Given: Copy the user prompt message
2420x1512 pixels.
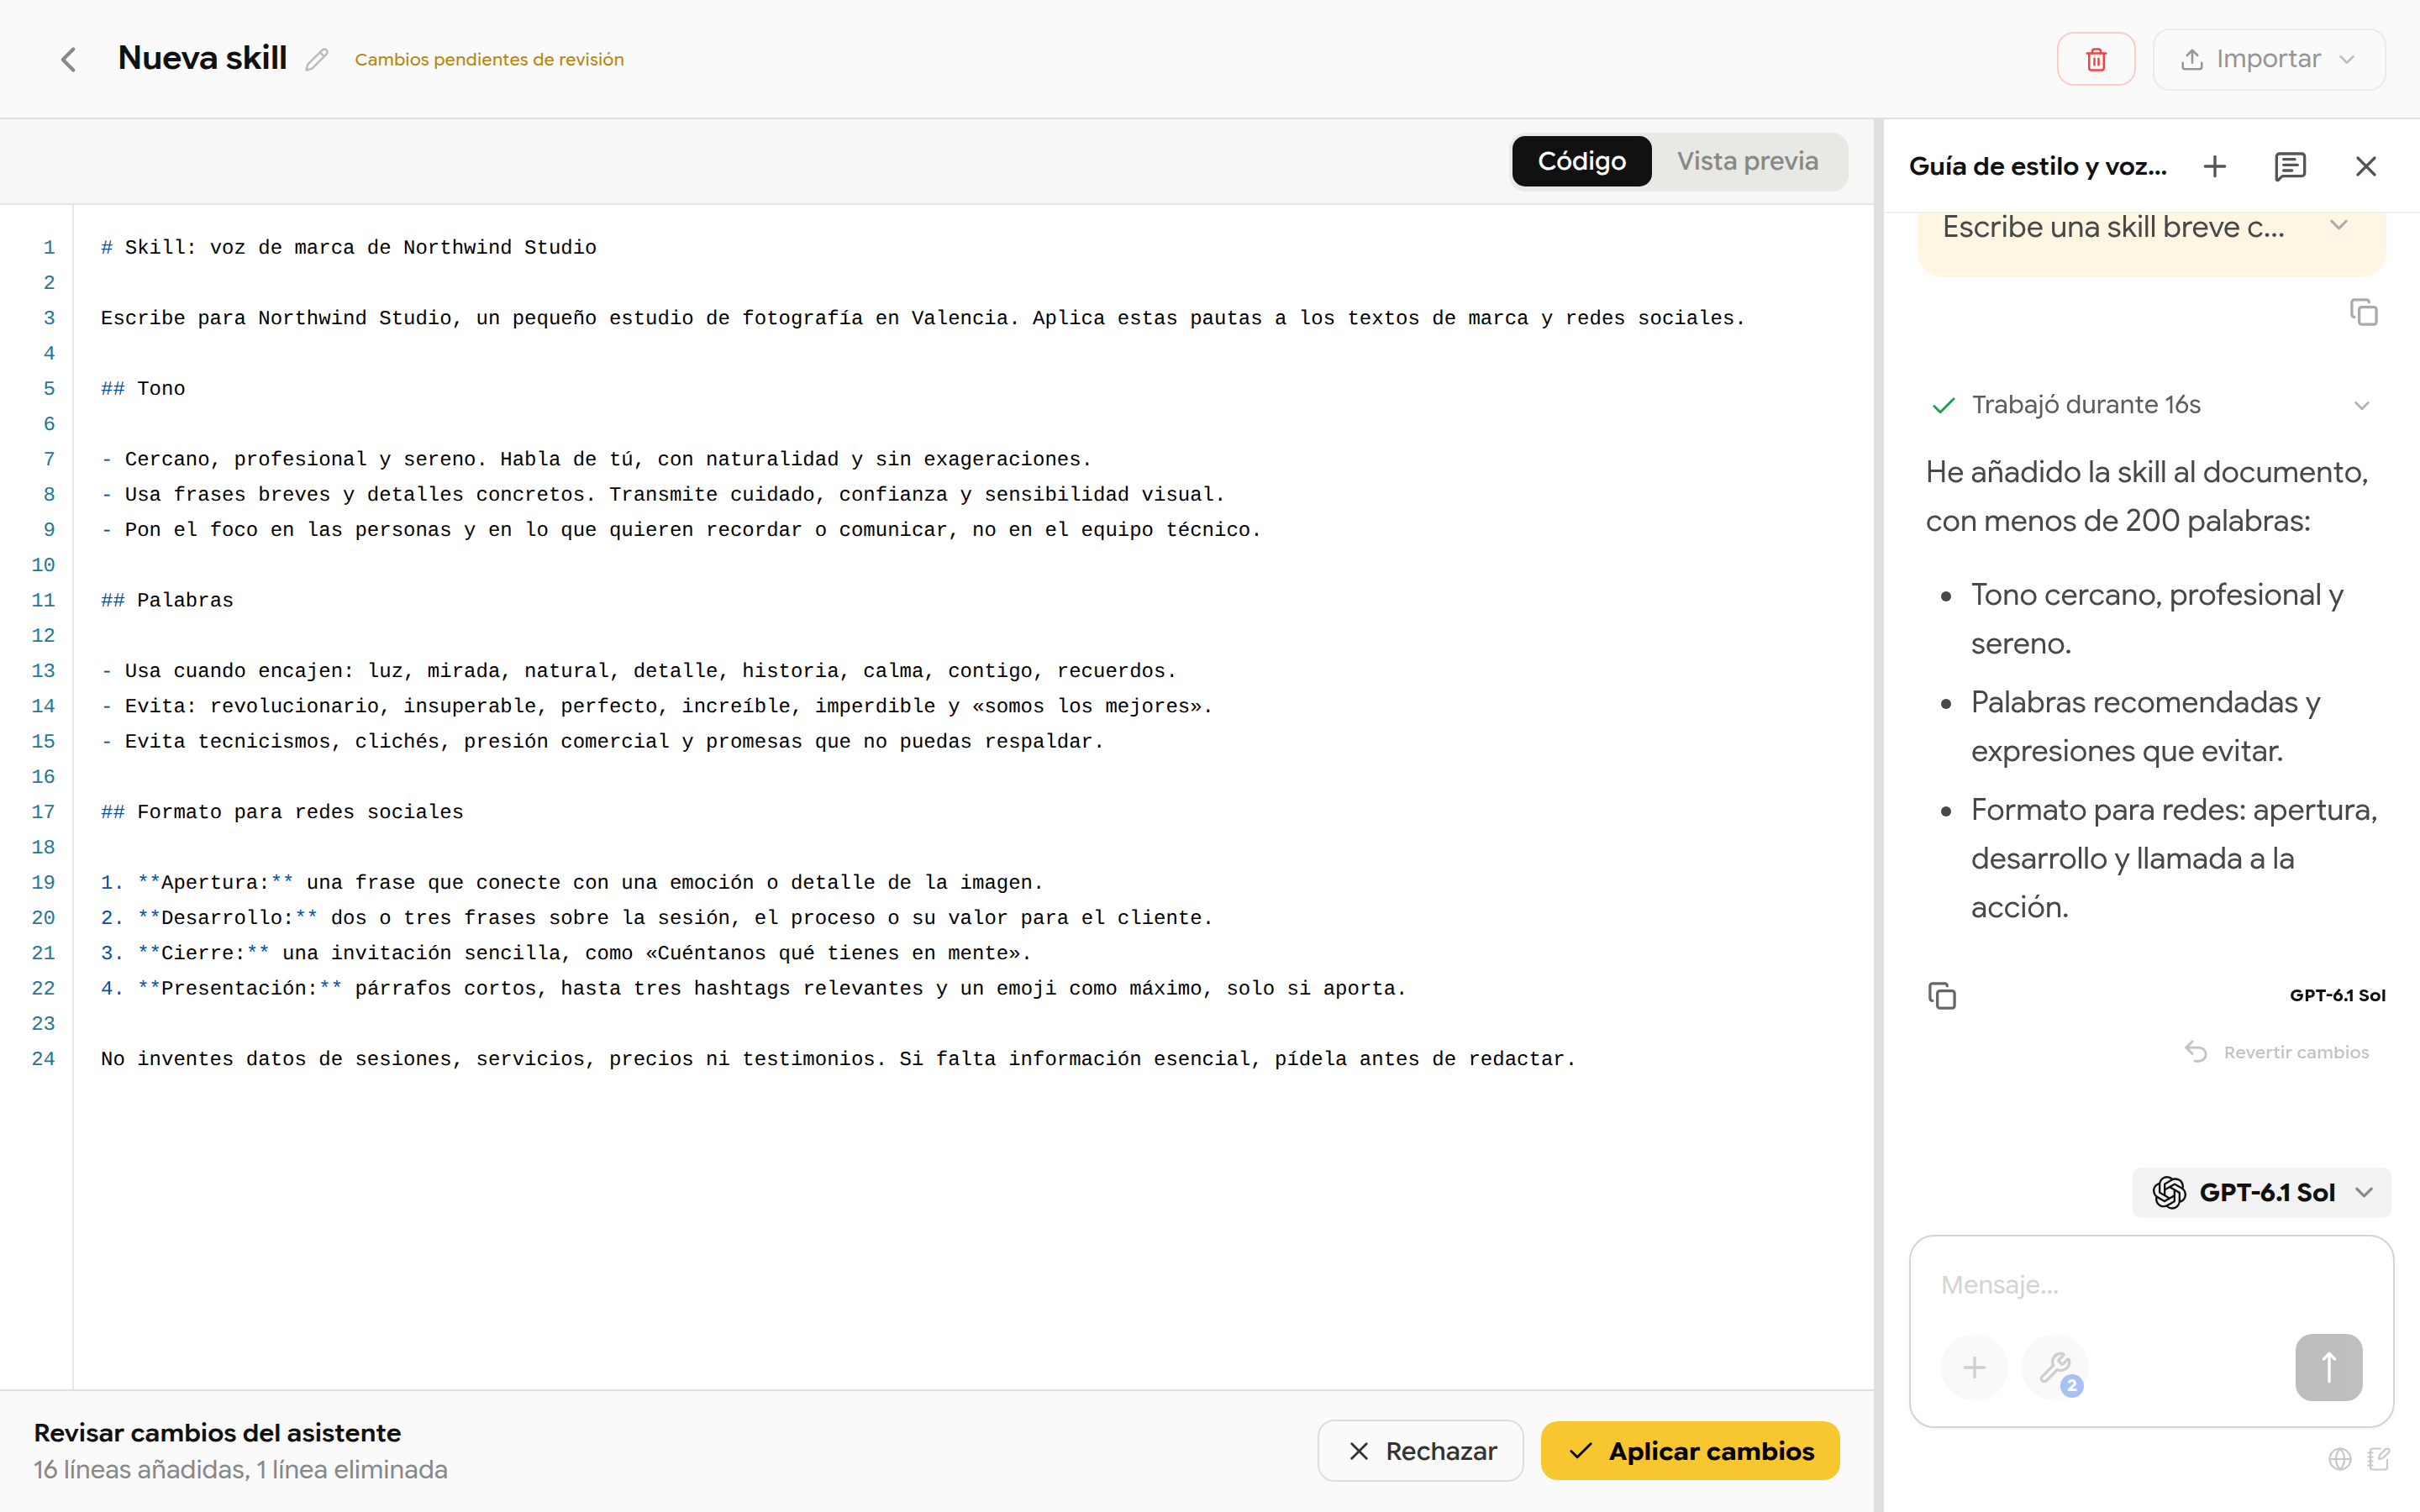Looking at the screenshot, I should 2364,313.
